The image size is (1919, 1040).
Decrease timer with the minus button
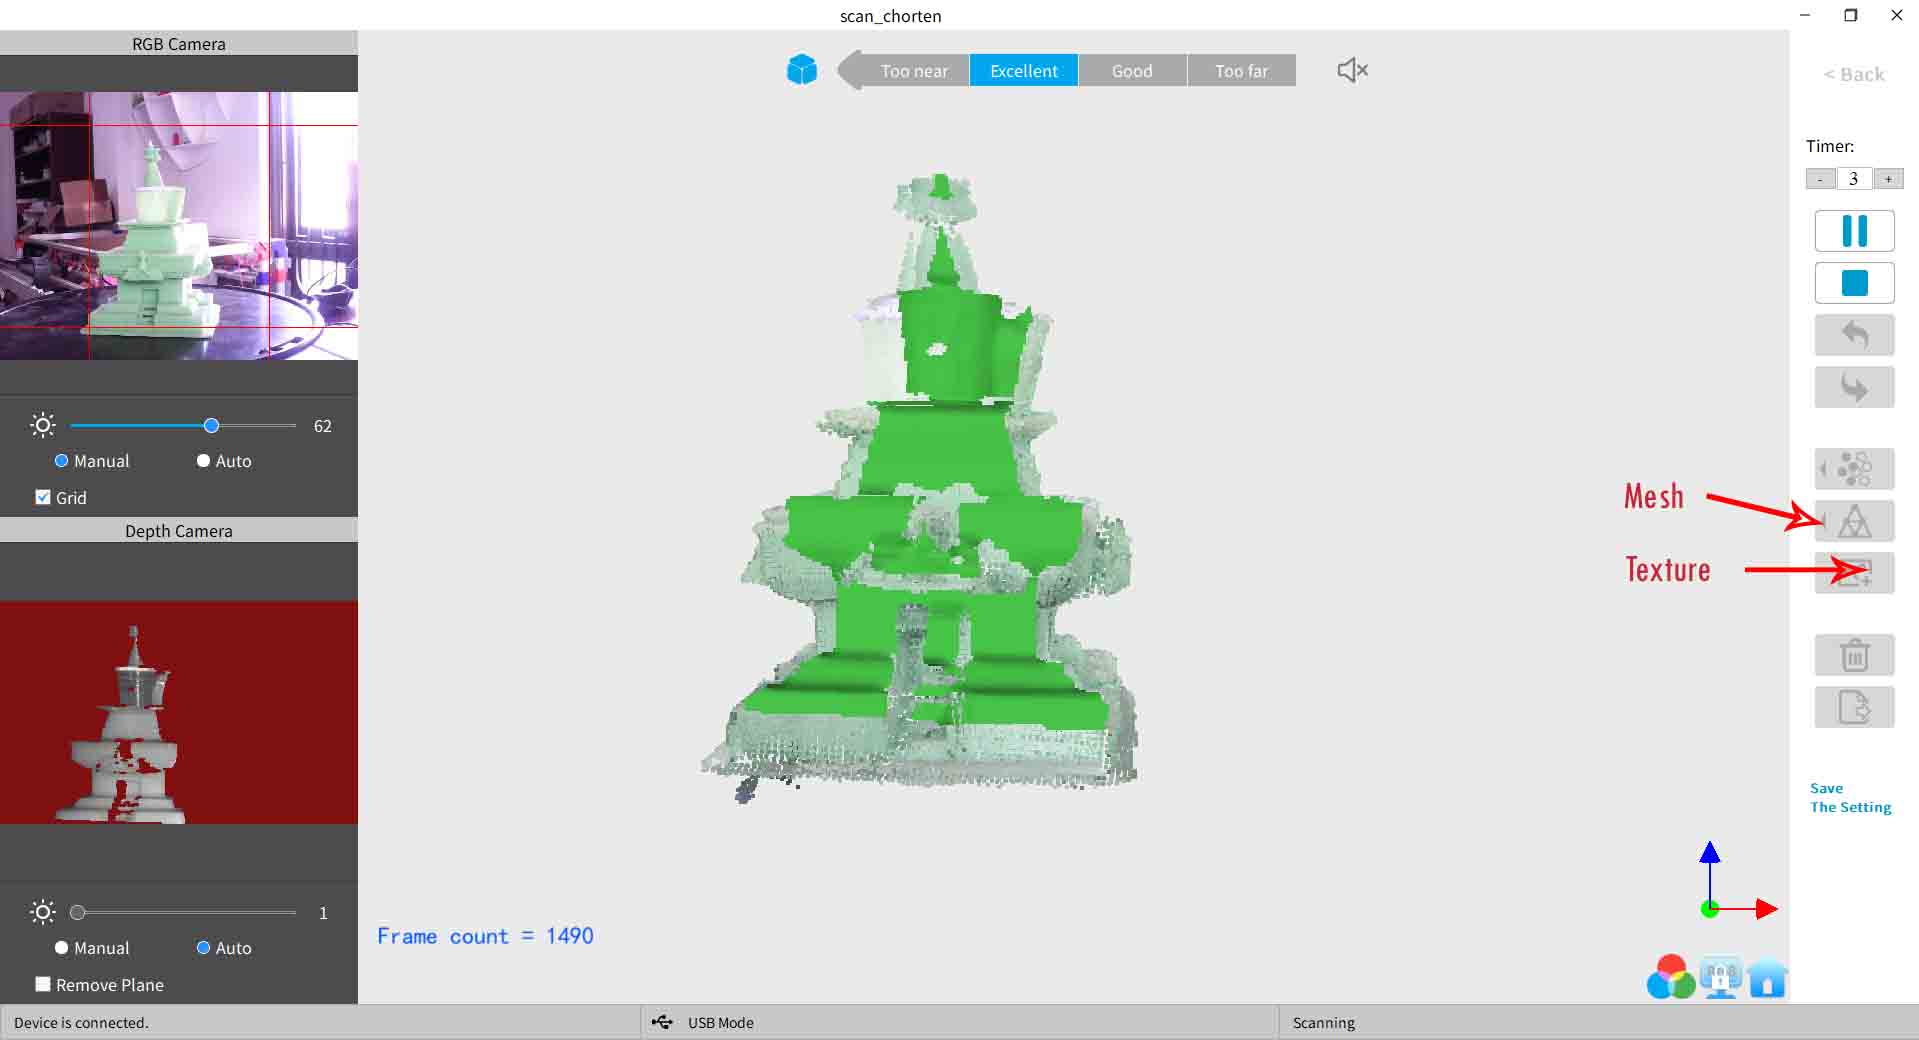1820,179
